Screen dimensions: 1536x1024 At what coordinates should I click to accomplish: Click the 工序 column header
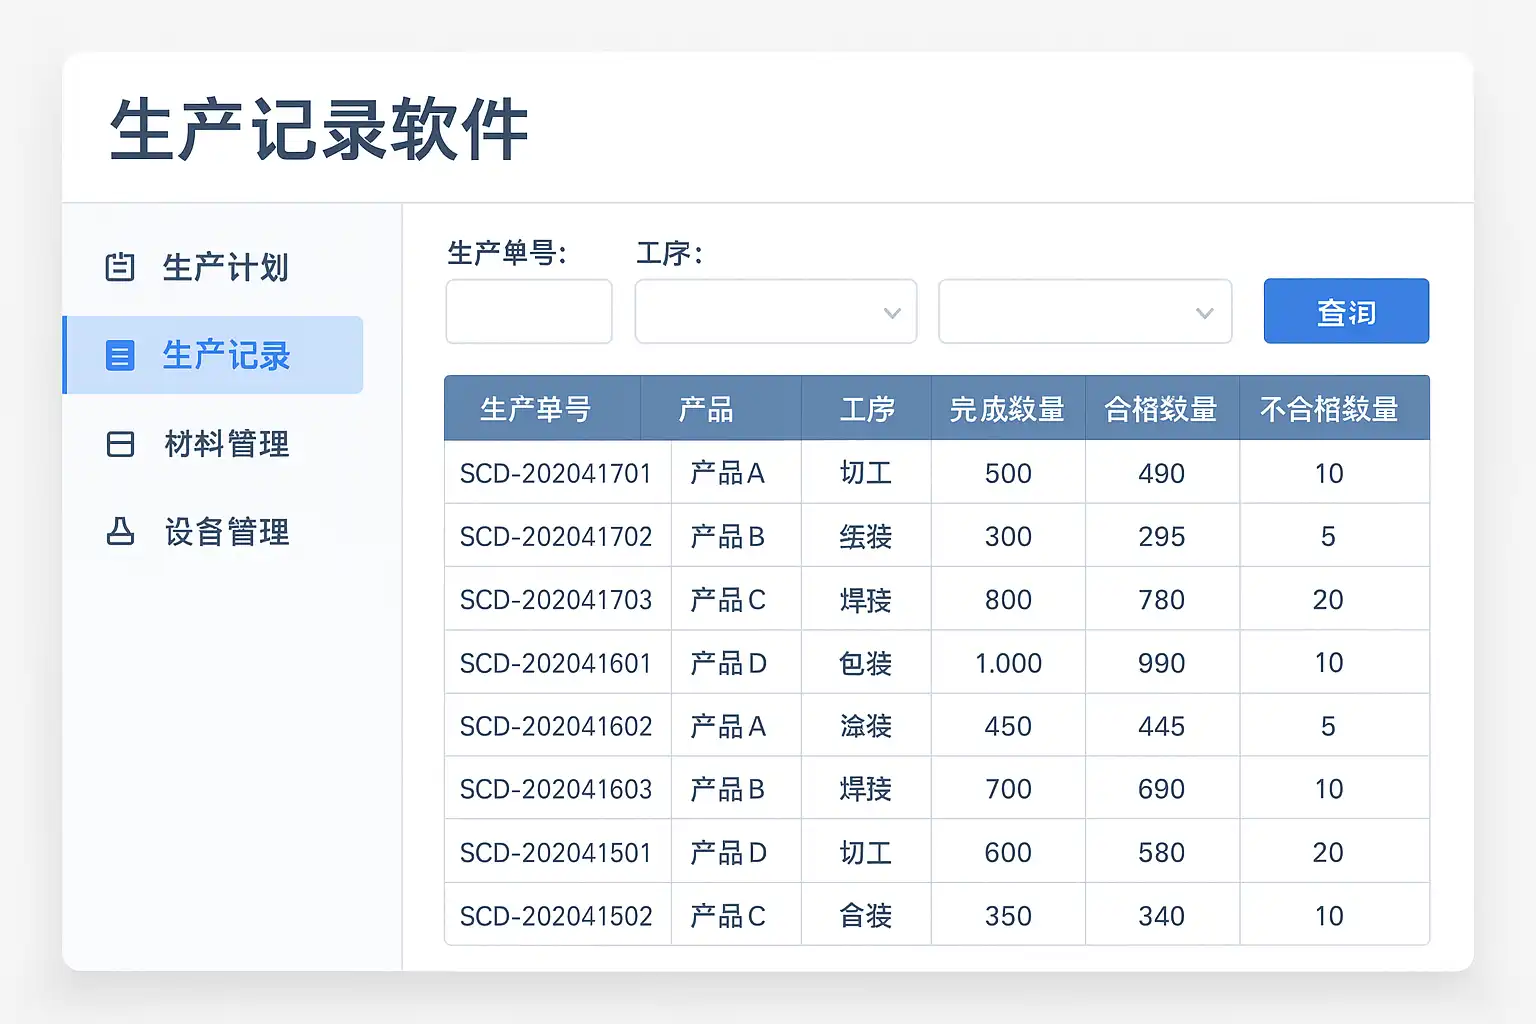866,409
